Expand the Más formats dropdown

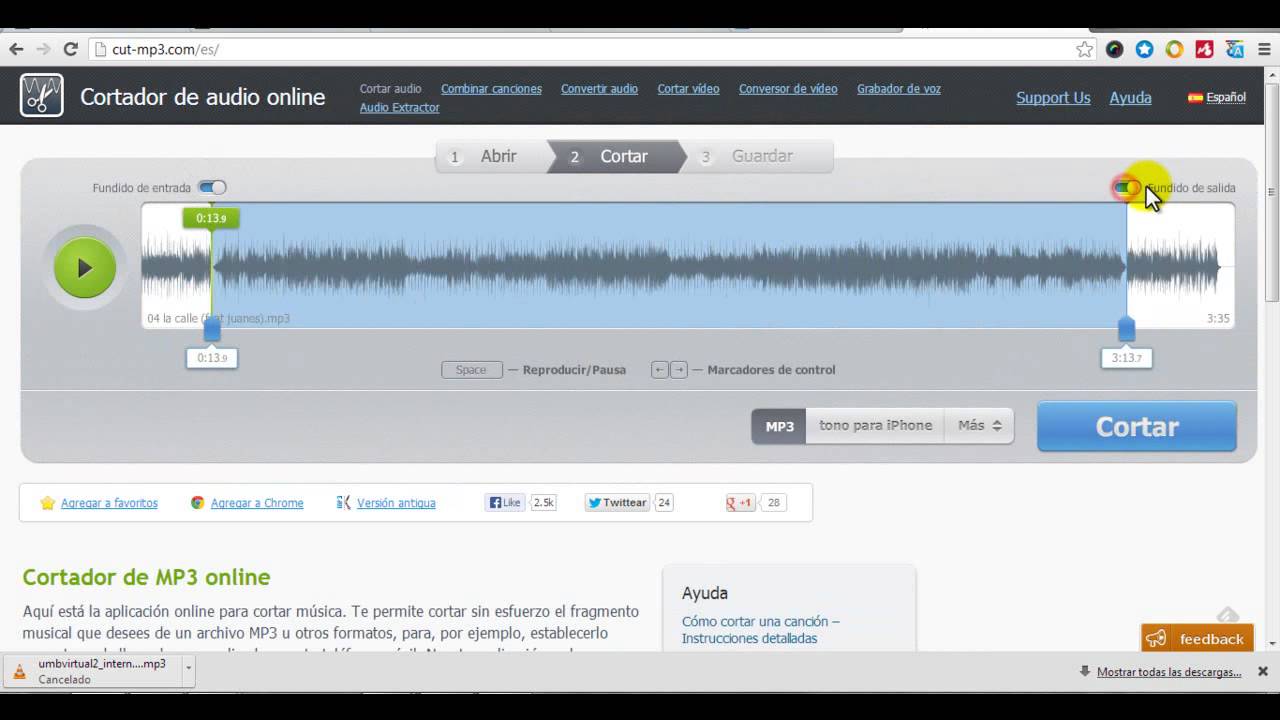(x=979, y=426)
